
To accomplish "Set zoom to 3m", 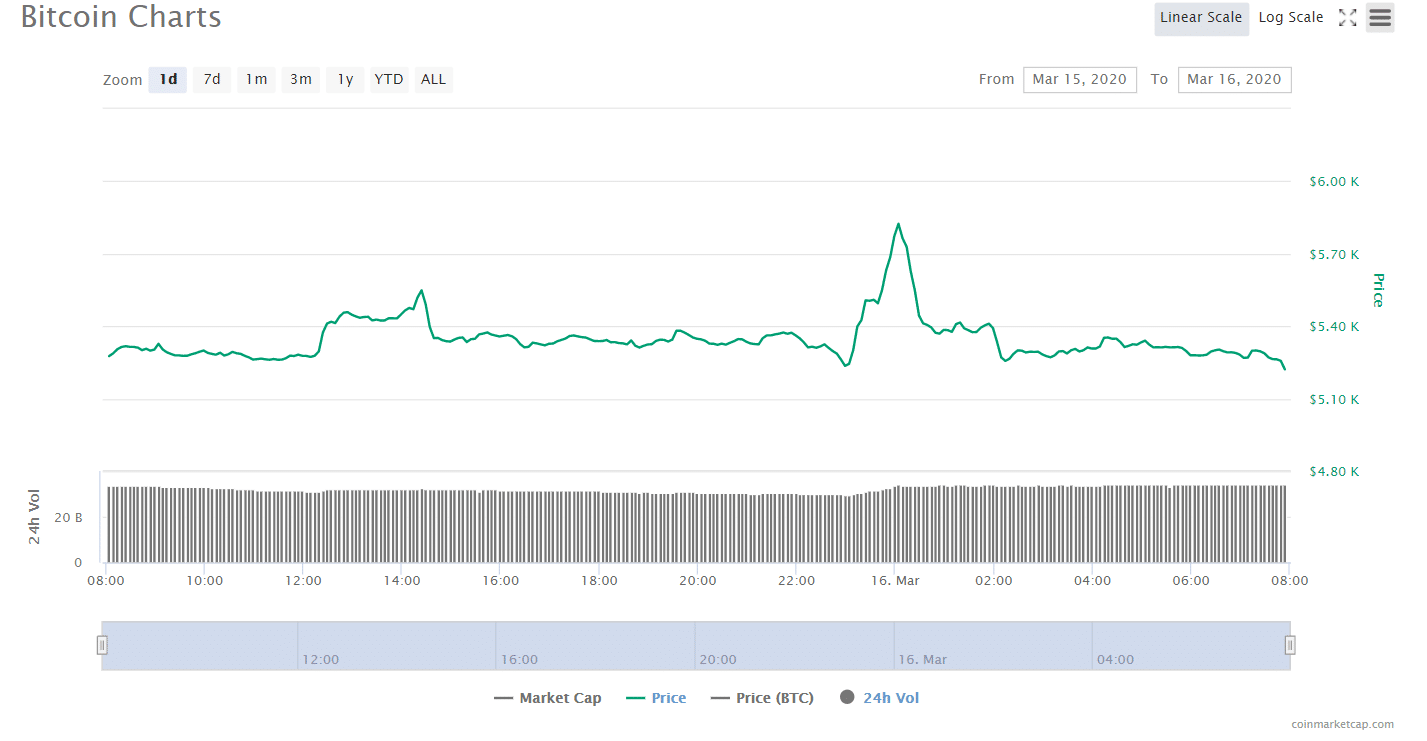I will tap(301, 80).
